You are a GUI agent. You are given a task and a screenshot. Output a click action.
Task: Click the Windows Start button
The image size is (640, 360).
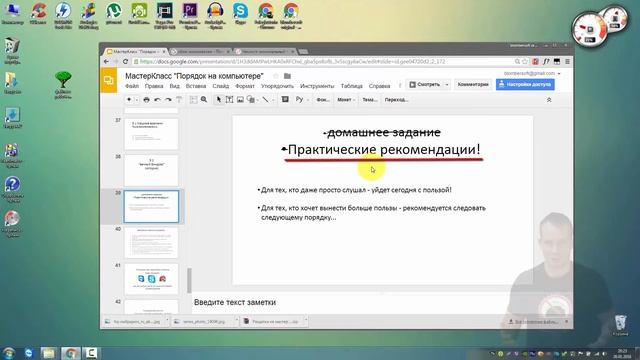pyautogui.click(x=8, y=353)
